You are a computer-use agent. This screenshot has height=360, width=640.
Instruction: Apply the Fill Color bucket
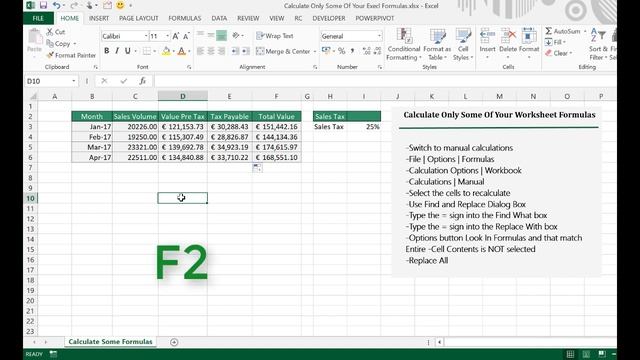[166, 51]
